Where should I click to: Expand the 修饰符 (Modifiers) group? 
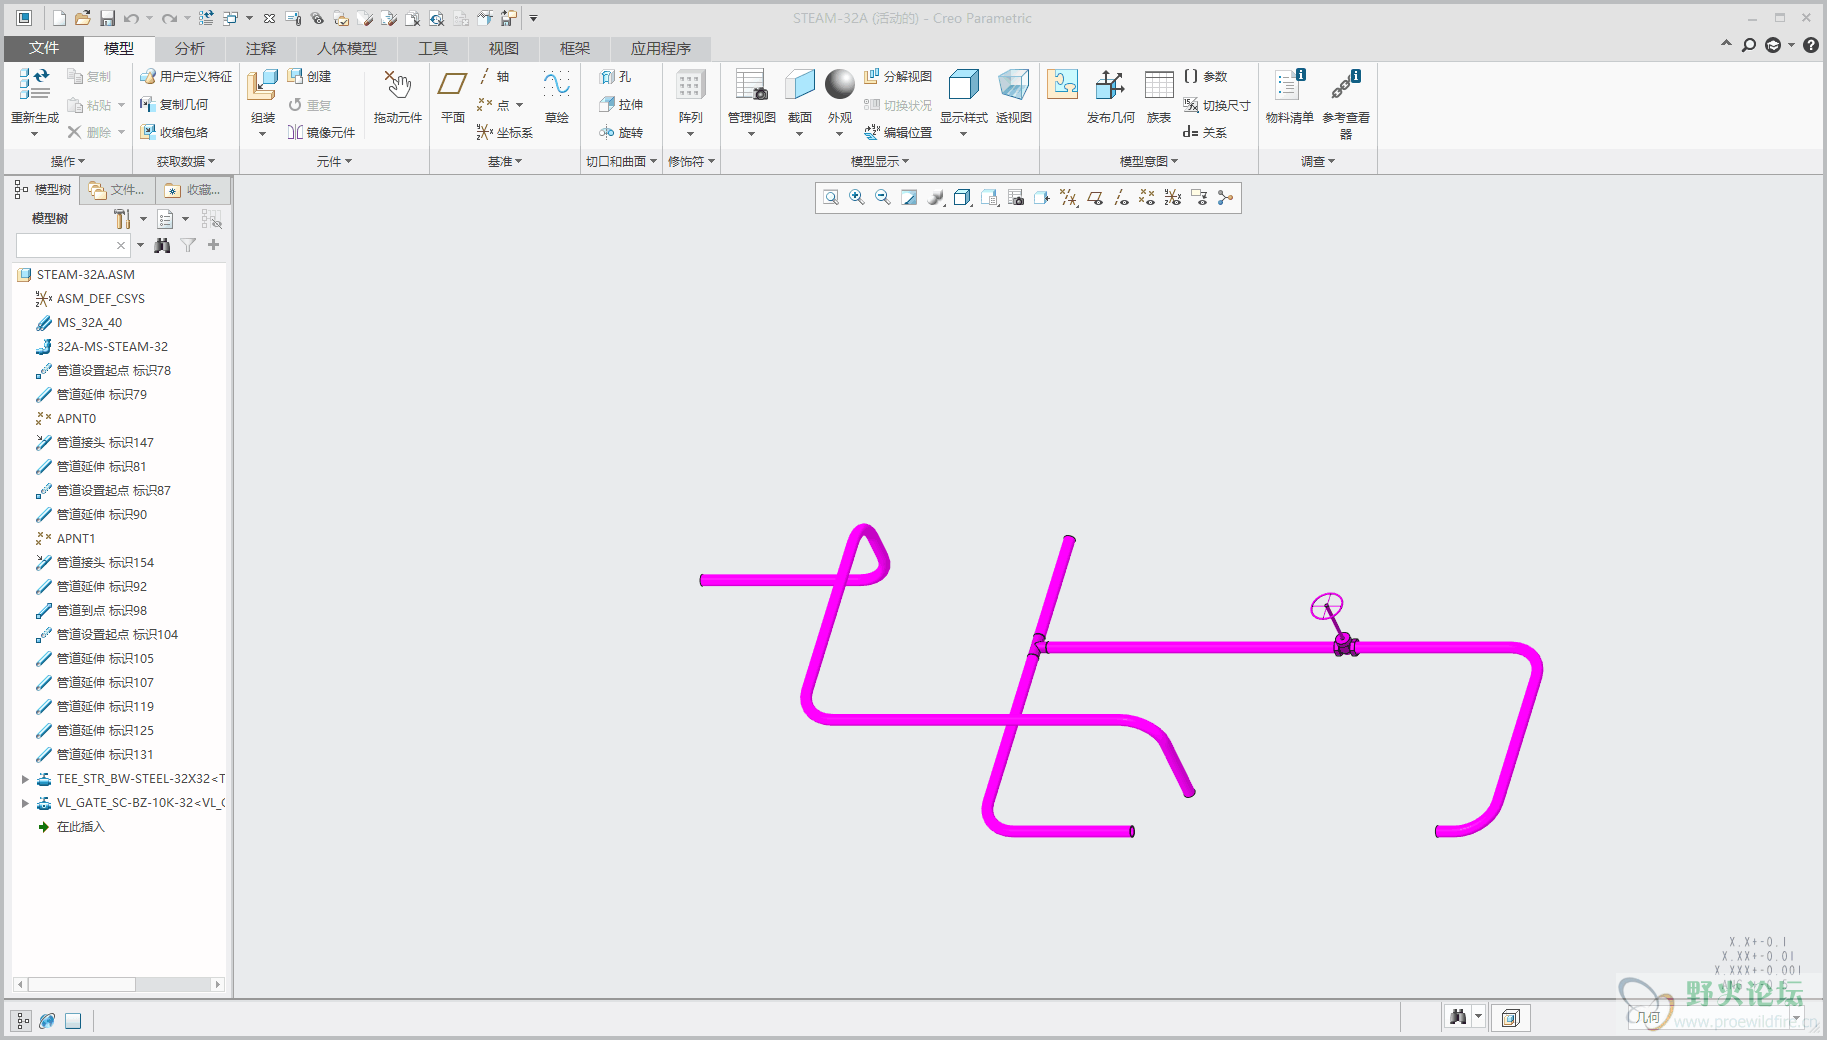[691, 161]
